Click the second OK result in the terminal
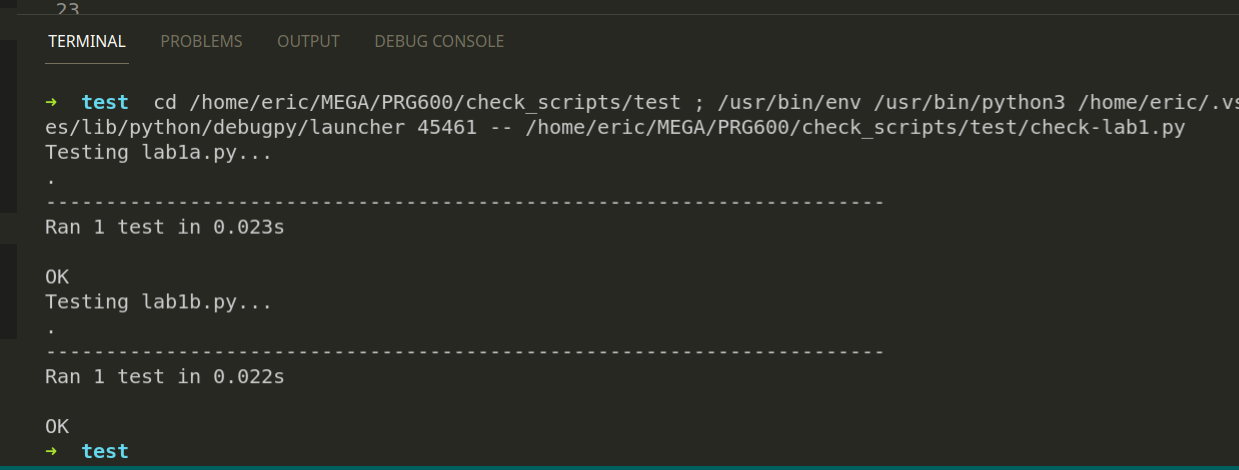Viewport: 1239px width, 470px height. point(57,426)
